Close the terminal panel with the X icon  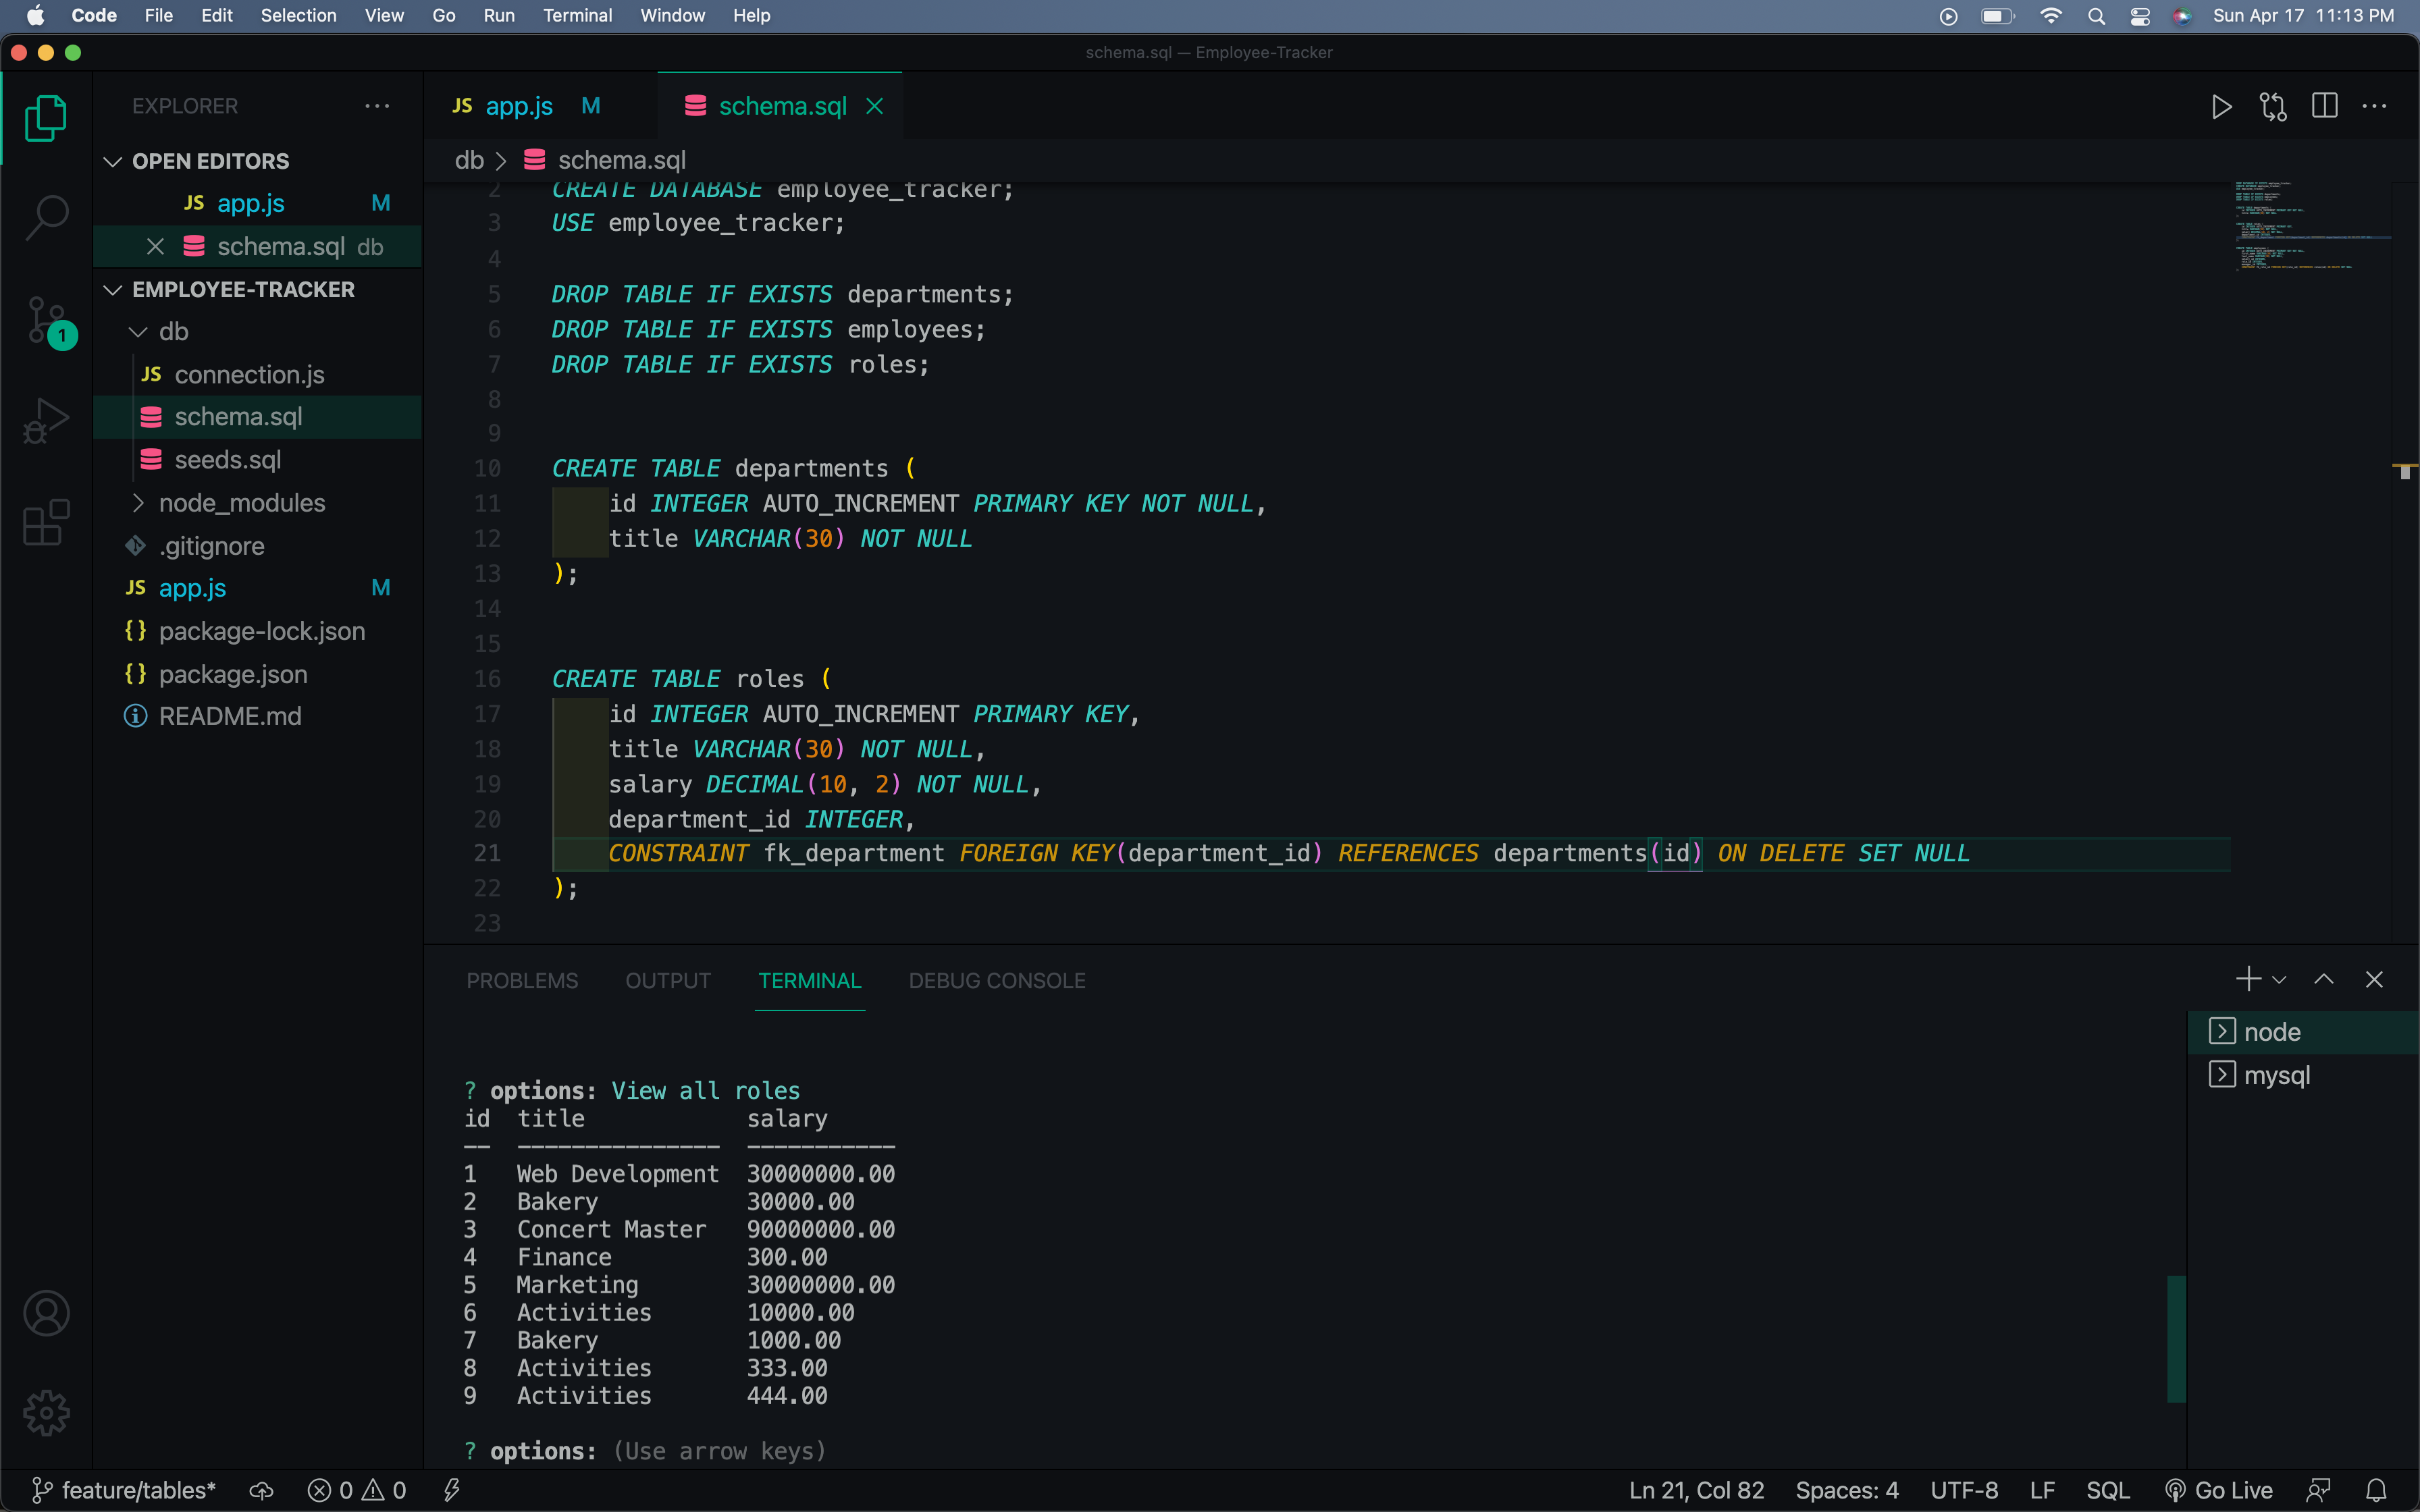click(2374, 979)
